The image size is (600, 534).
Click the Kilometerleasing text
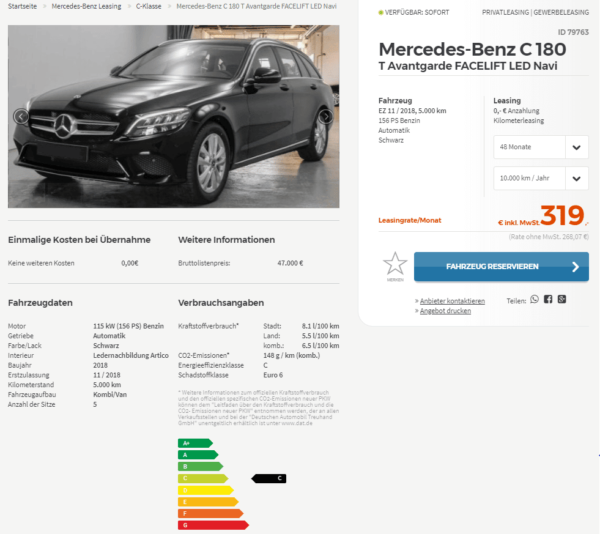pos(518,120)
